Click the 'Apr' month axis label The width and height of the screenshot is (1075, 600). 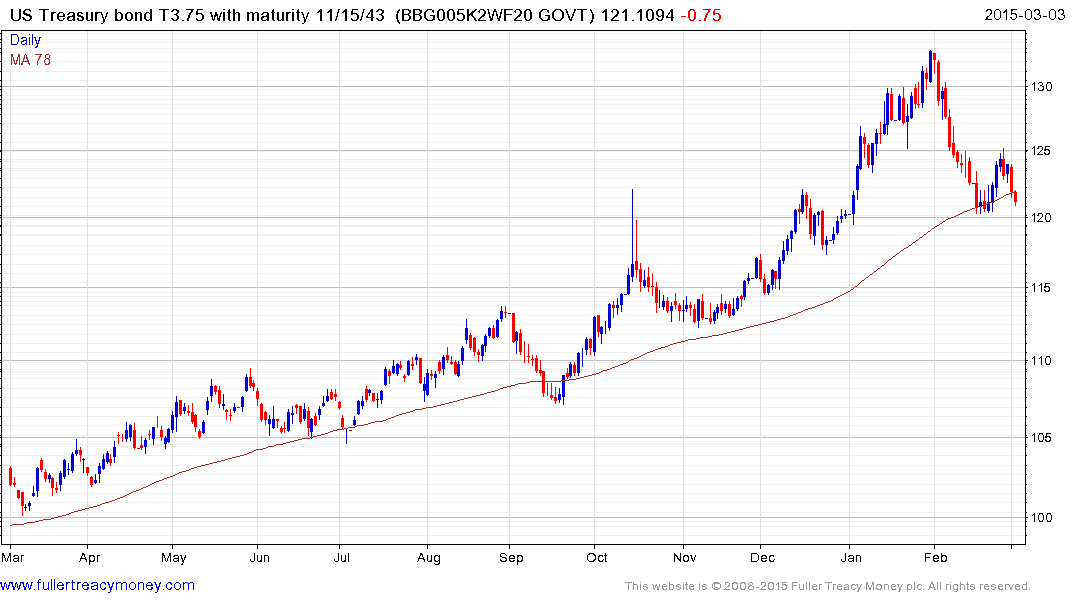[x=89, y=557]
